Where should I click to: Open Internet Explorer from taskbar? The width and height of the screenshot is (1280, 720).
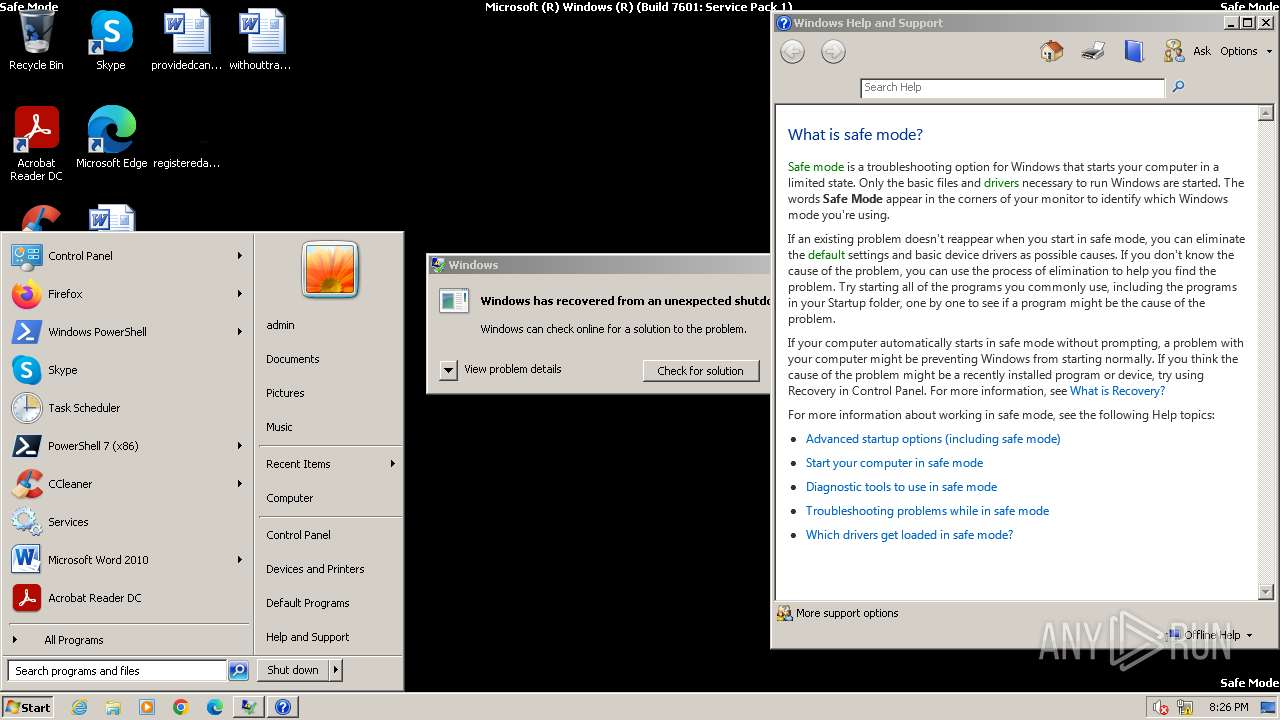pyautogui.click(x=79, y=707)
